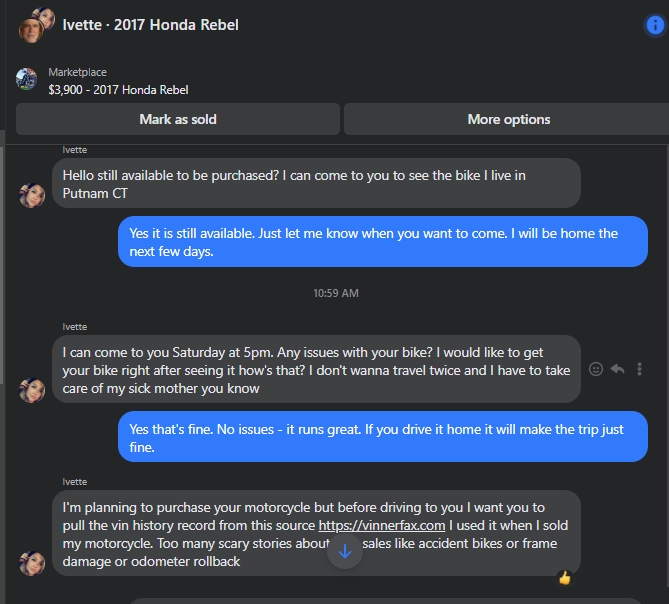The height and width of the screenshot is (604, 669).
Task: Click the 10:59 AM timestamp
Action: click(335, 293)
